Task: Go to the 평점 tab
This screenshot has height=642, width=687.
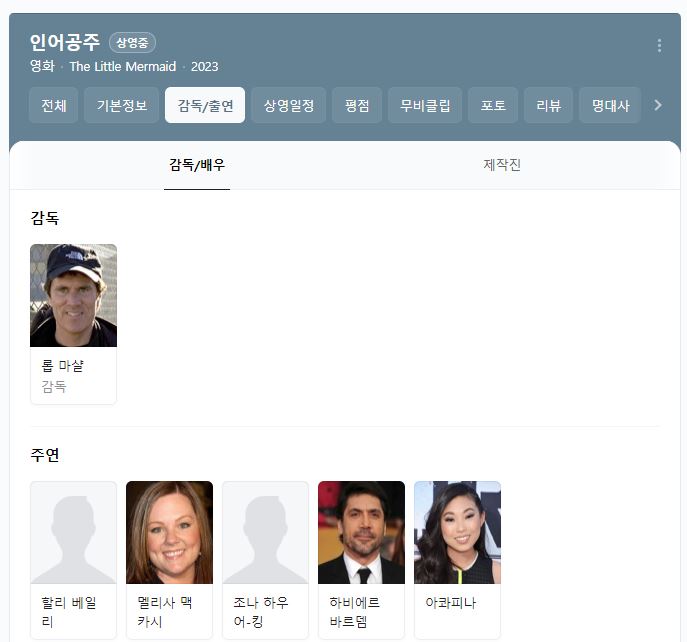Action: [357, 105]
